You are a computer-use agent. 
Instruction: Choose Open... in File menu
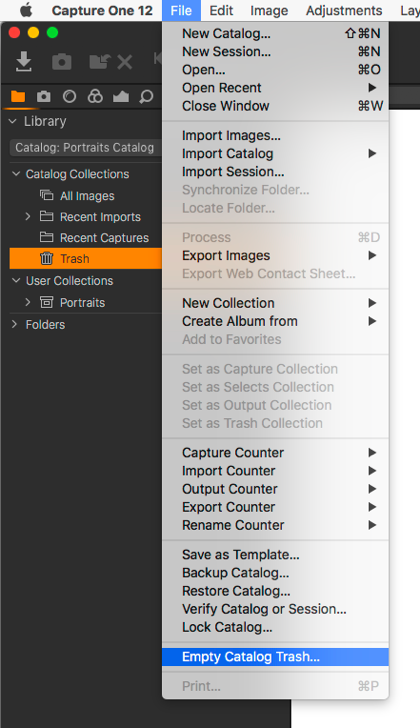point(275,70)
